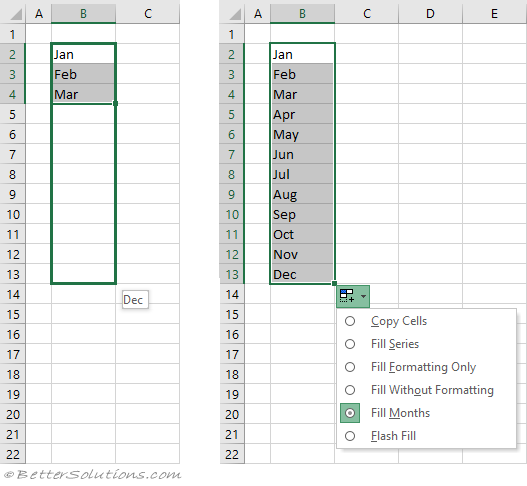Expand the Auto Fill Options dropdown arrow
527x486 pixels.
point(363,296)
